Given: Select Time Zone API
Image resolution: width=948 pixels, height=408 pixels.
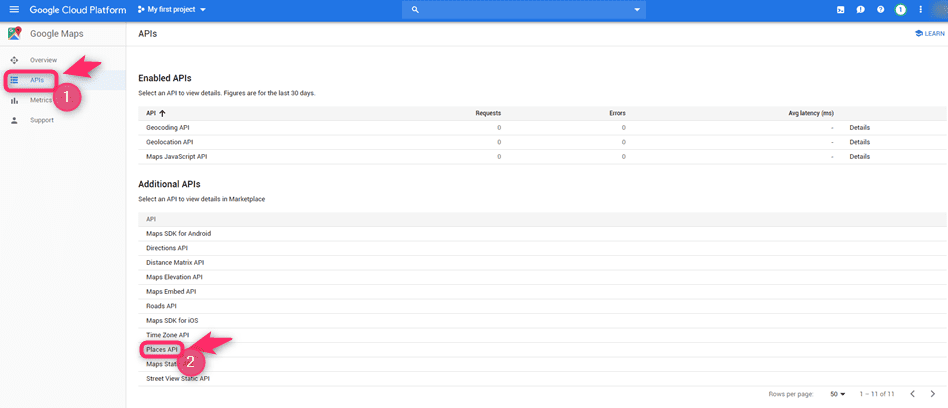Looking at the screenshot, I should point(167,335).
